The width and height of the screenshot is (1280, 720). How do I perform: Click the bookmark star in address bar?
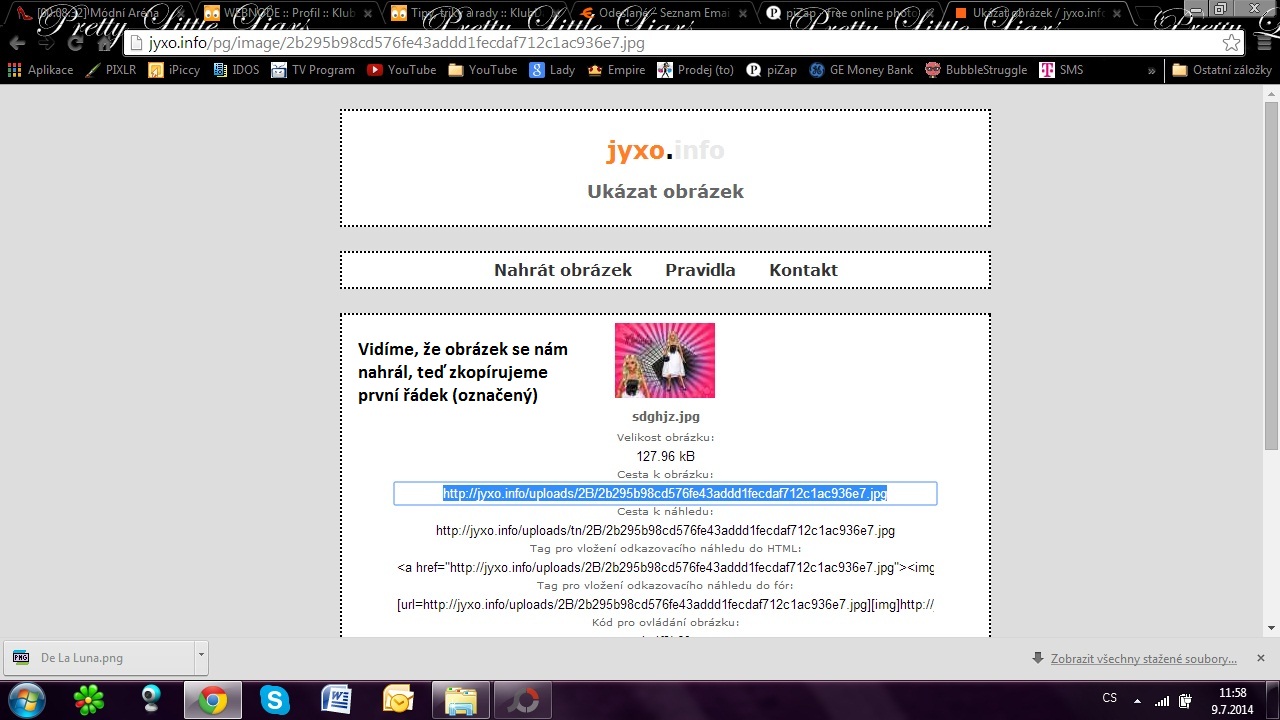(x=1231, y=43)
